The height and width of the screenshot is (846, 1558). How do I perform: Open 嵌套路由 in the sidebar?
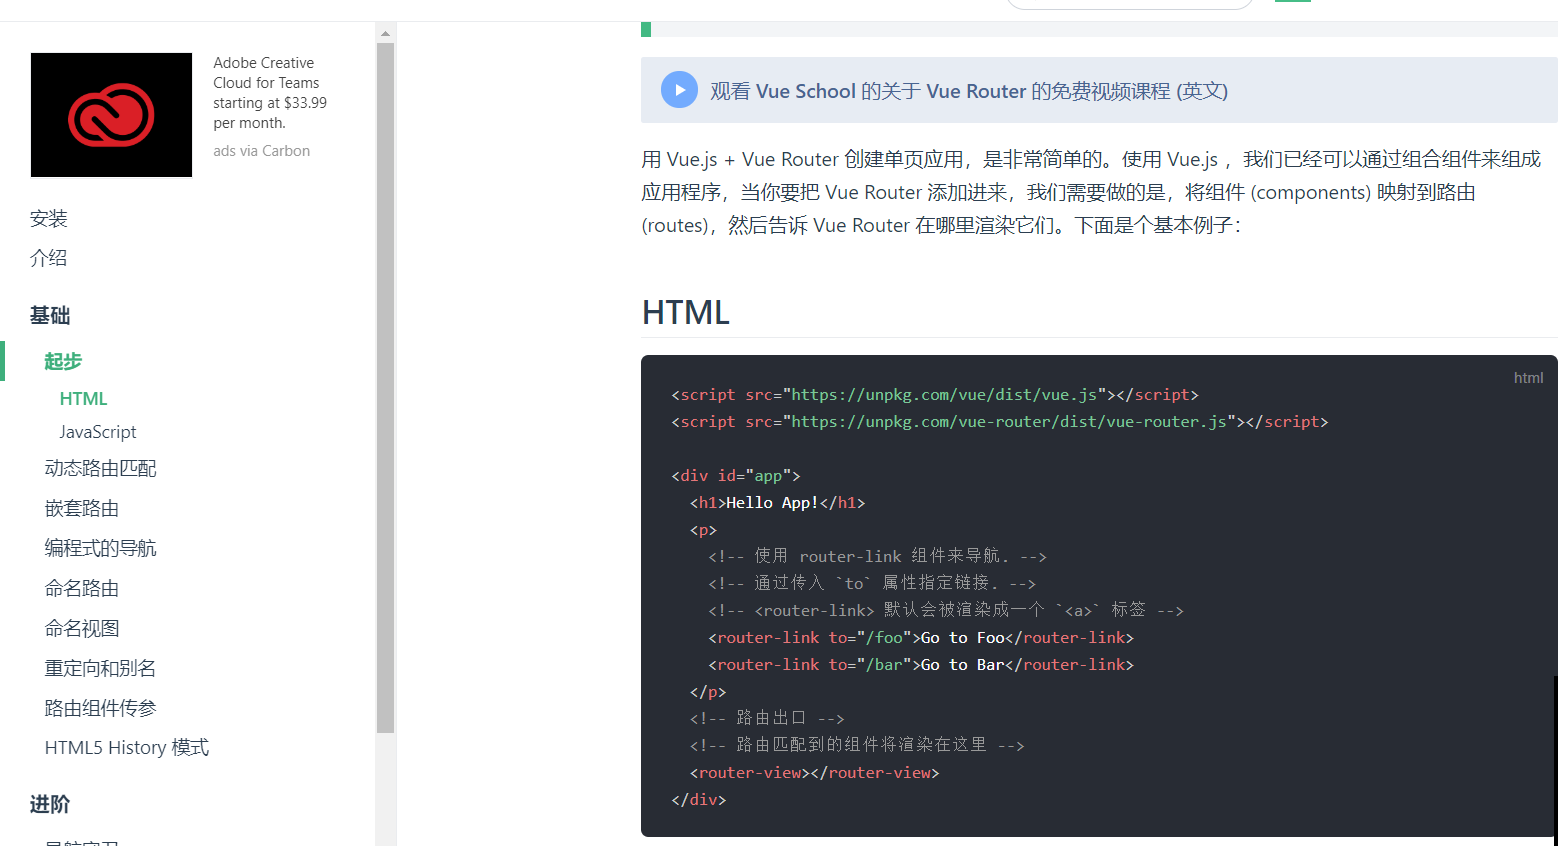(82, 508)
